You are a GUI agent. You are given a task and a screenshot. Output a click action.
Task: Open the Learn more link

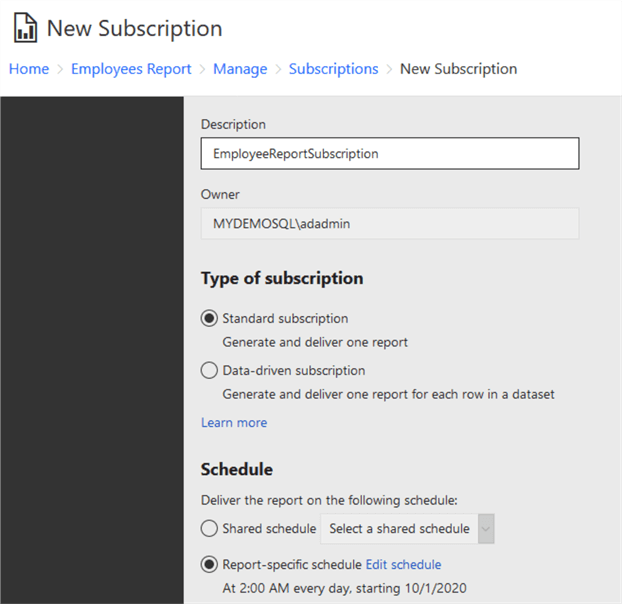pos(234,423)
